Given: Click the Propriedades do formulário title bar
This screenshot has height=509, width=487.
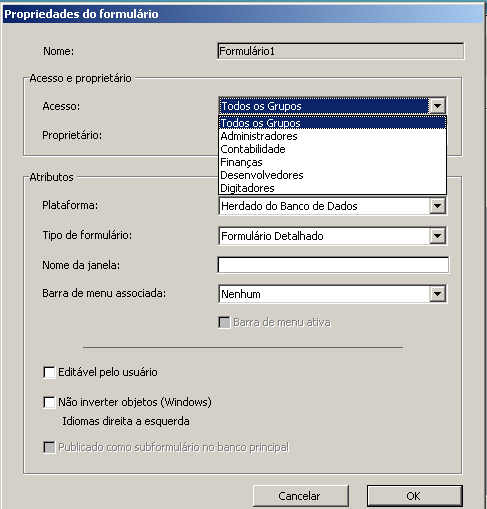Looking at the screenshot, I should pos(243,14).
